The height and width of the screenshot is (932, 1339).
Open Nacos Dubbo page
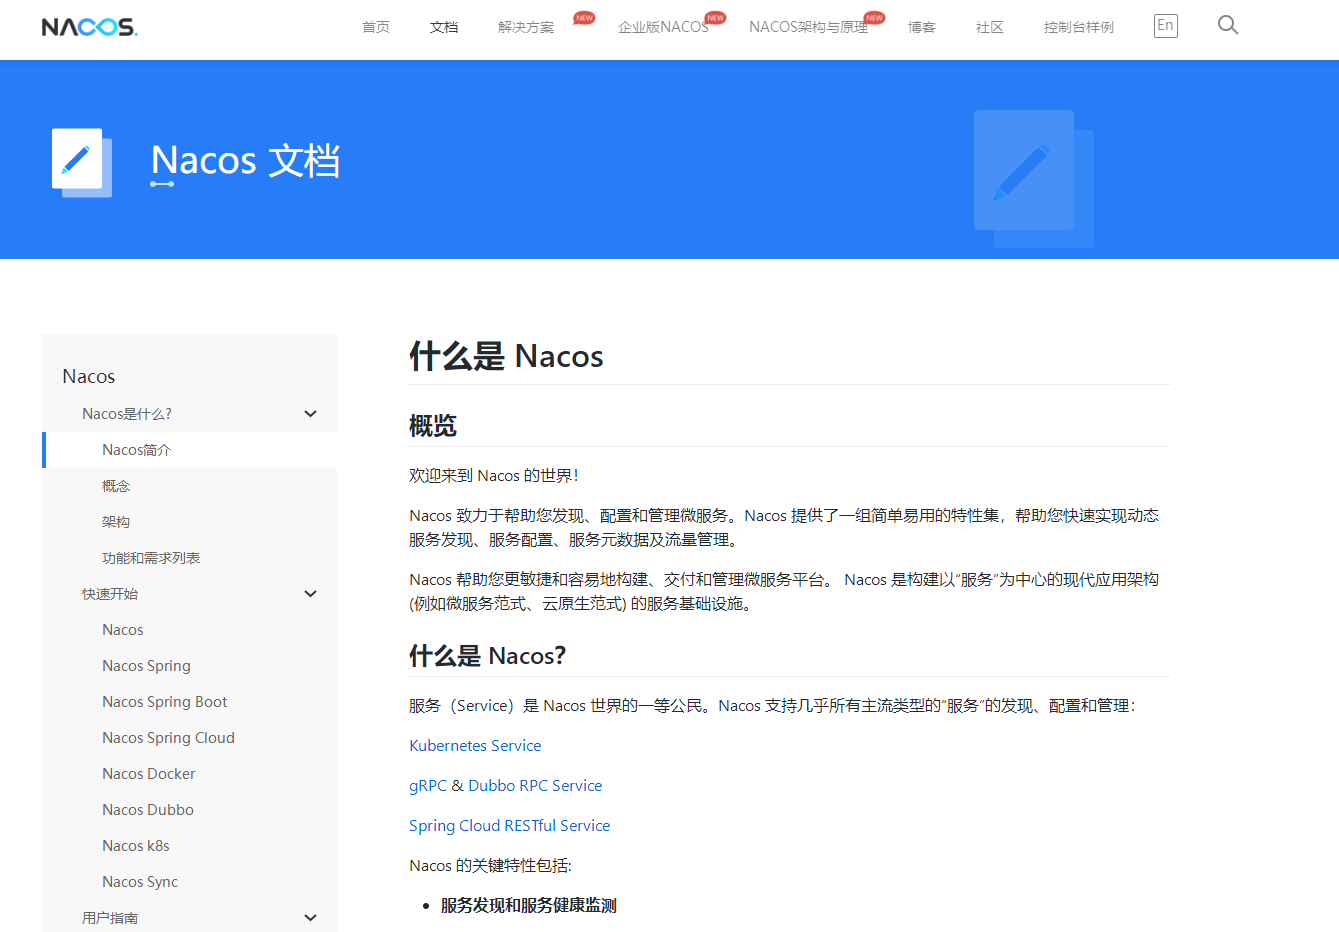pos(148,810)
